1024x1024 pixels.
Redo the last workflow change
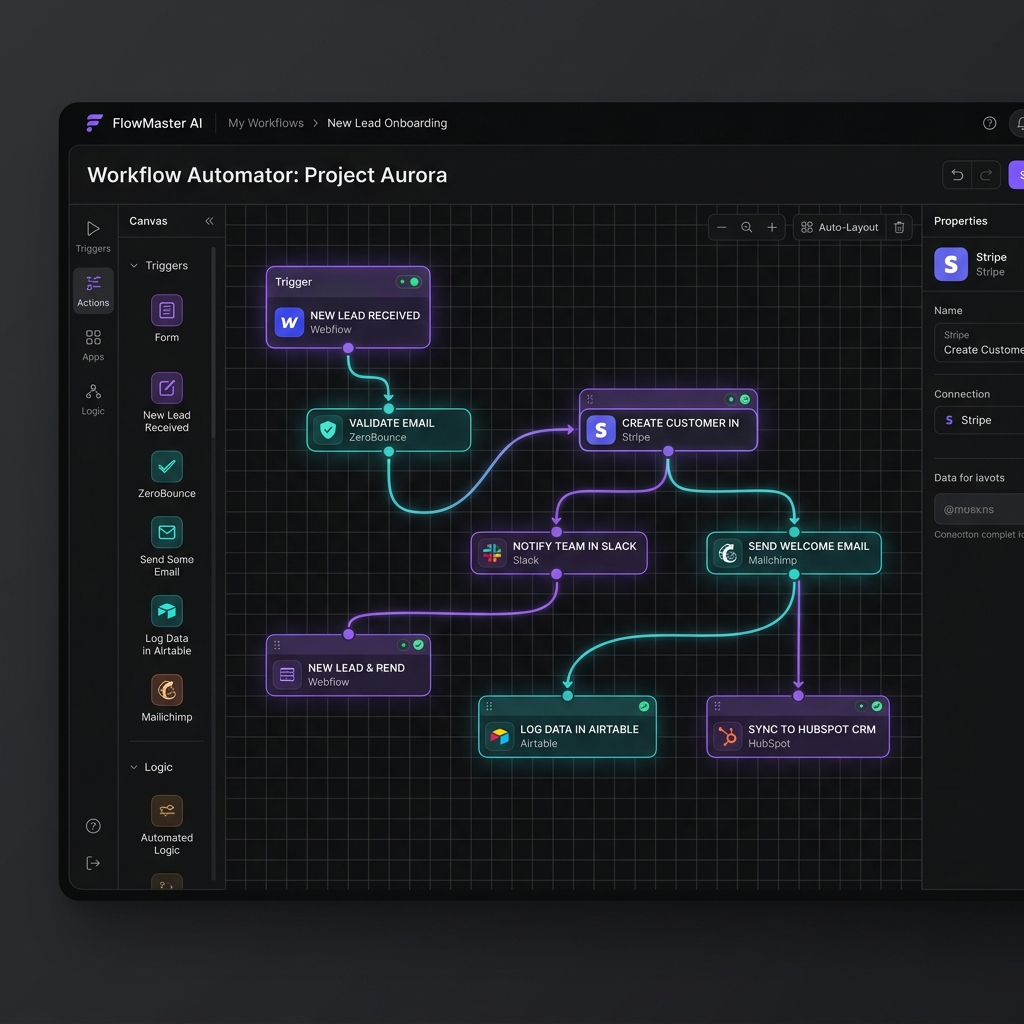pyautogui.click(x=986, y=174)
